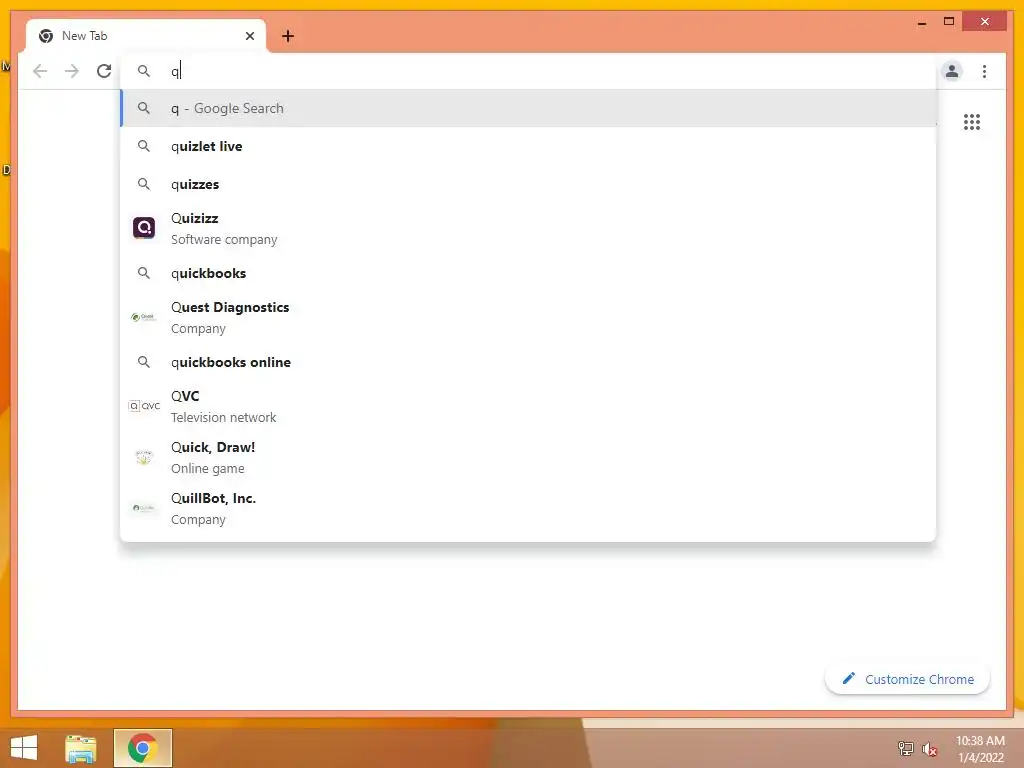Click the search icon beside 'quizlet live'
Viewport: 1024px width, 768px height.
point(144,146)
